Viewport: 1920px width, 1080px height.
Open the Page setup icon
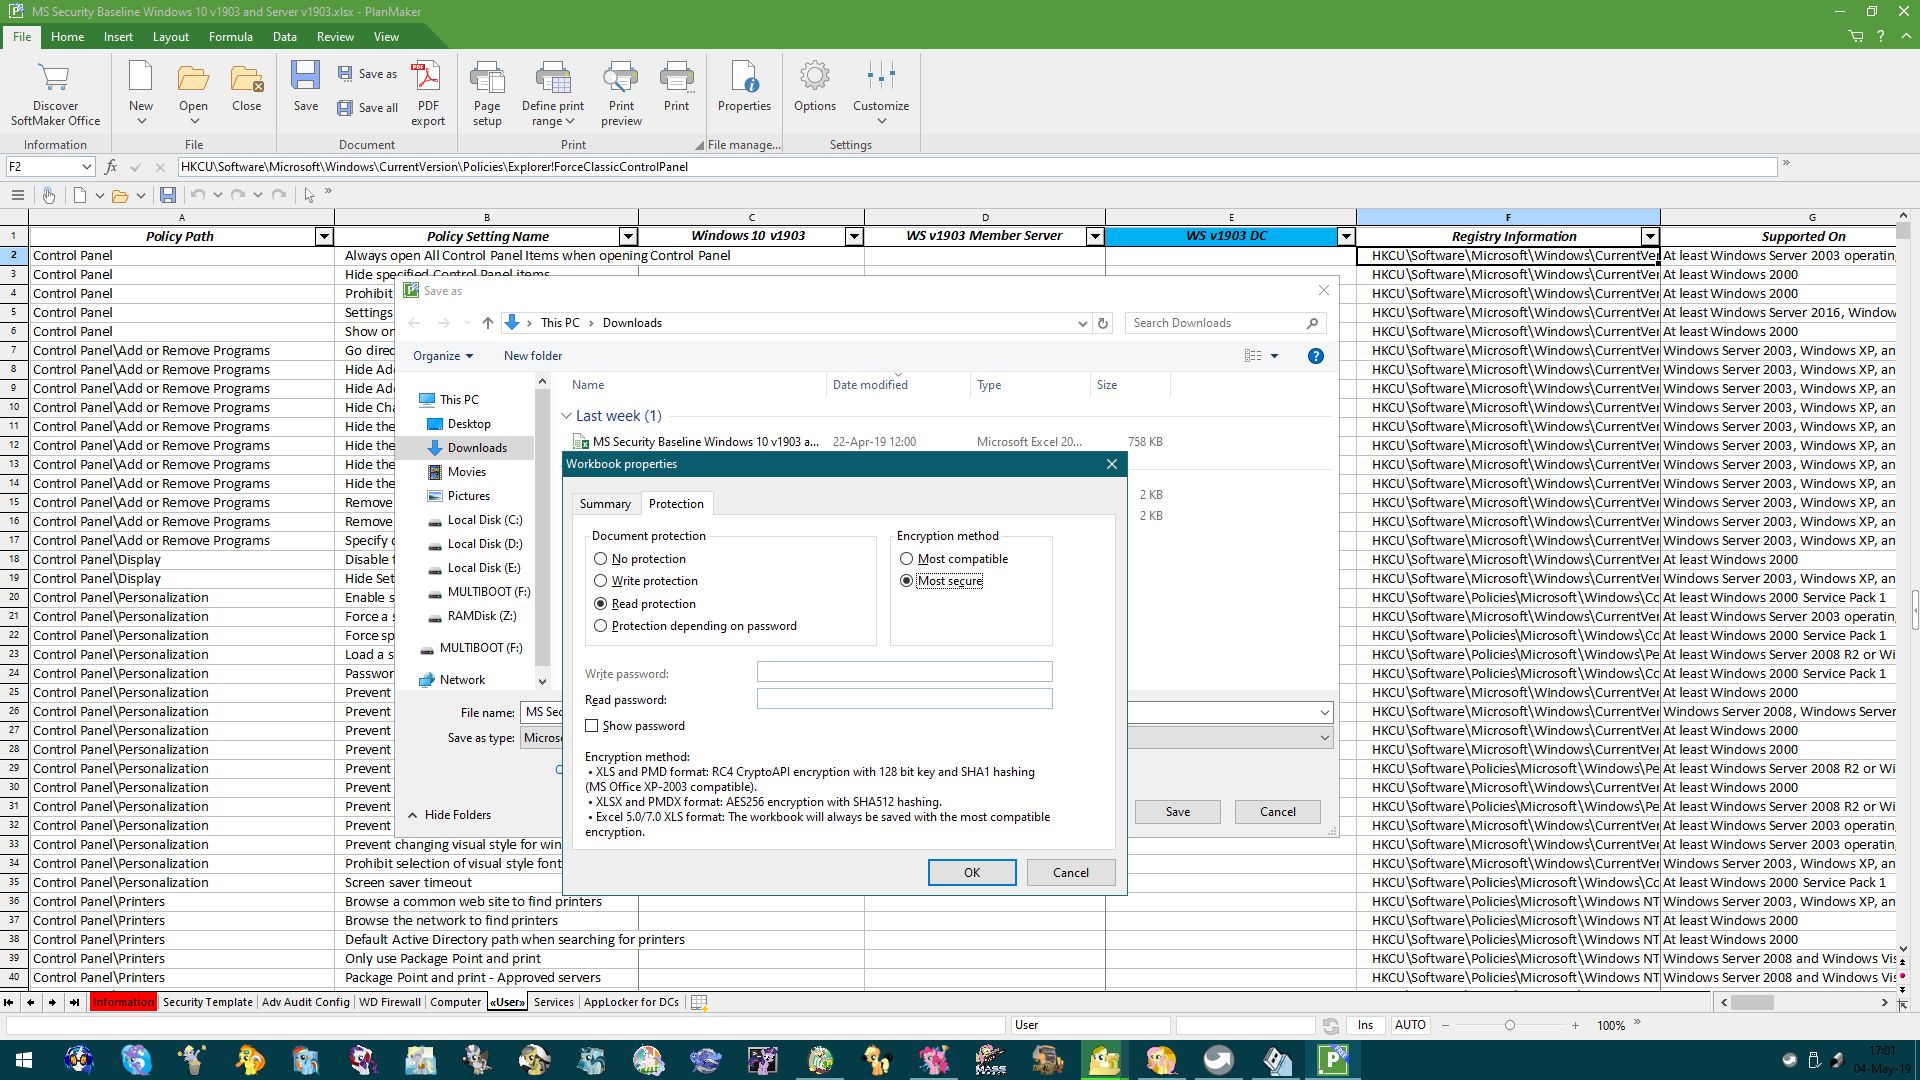(487, 92)
